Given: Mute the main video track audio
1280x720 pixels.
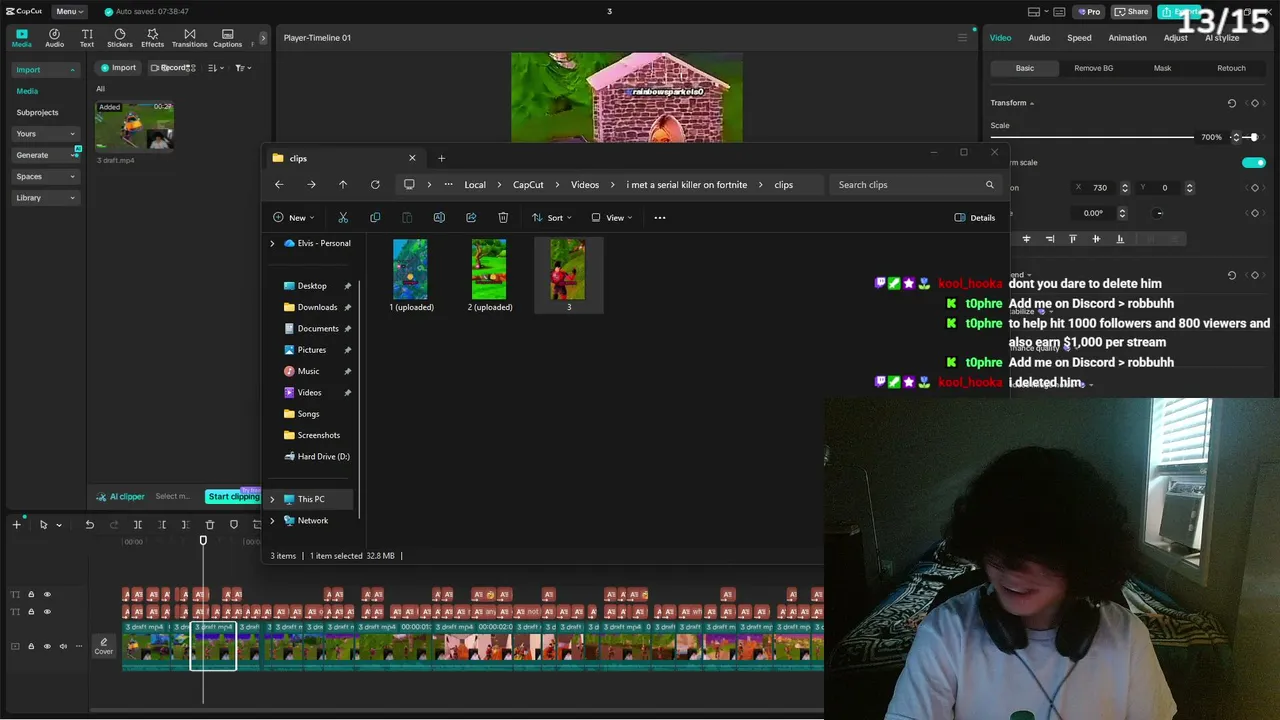Looking at the screenshot, I should pyautogui.click(x=63, y=647).
